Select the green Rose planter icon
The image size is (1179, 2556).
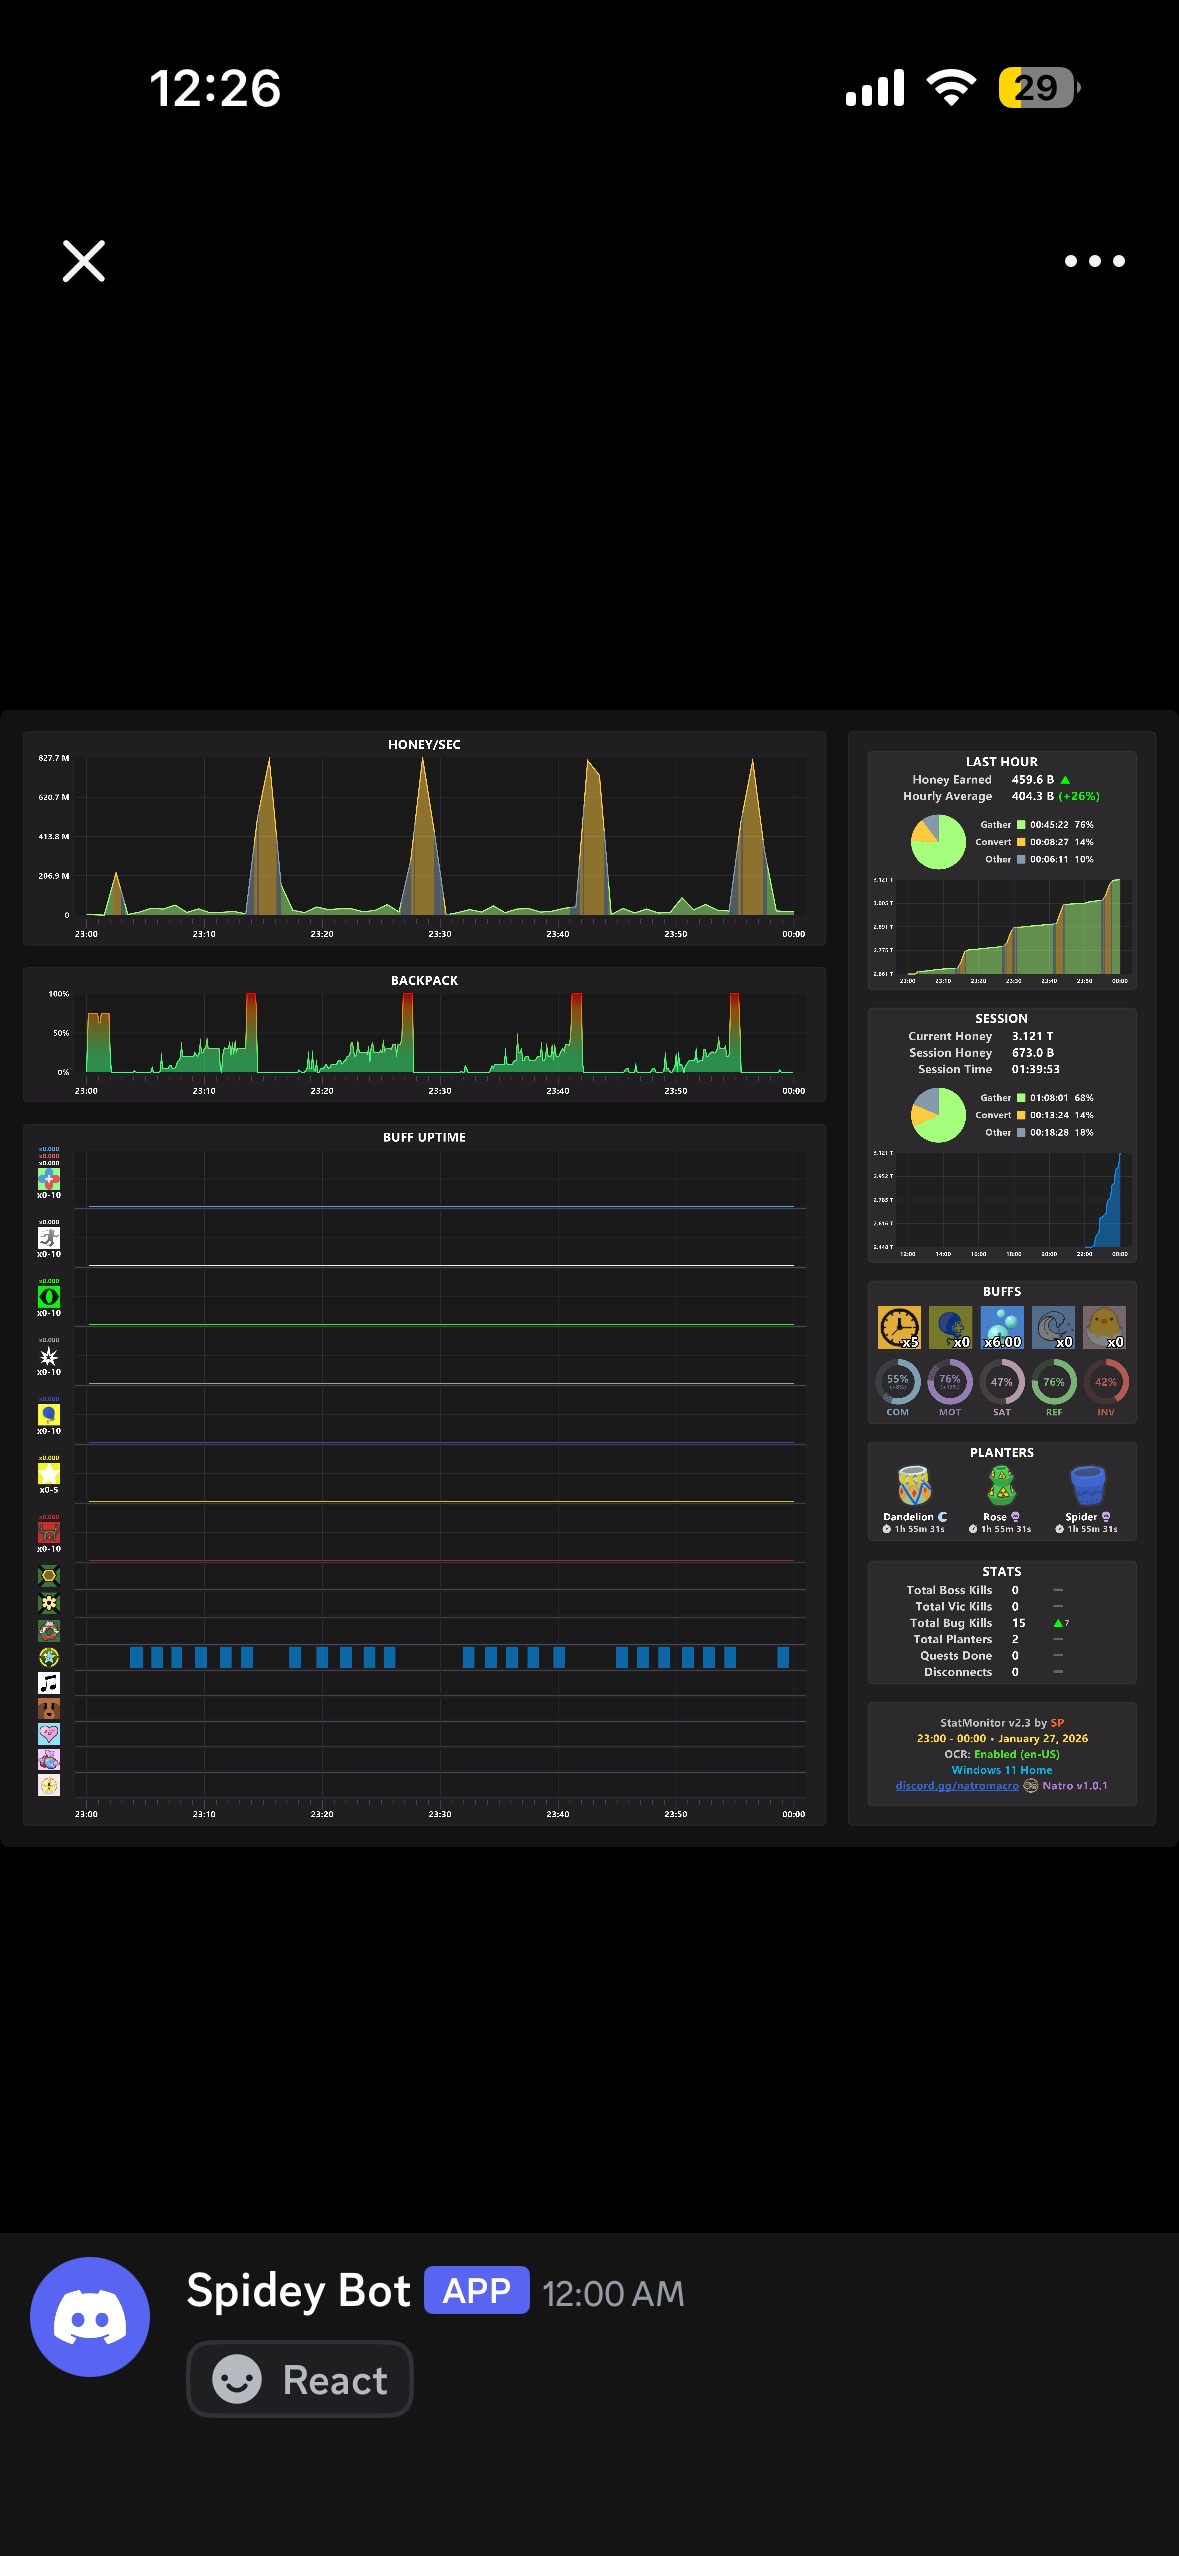[x=1001, y=1486]
